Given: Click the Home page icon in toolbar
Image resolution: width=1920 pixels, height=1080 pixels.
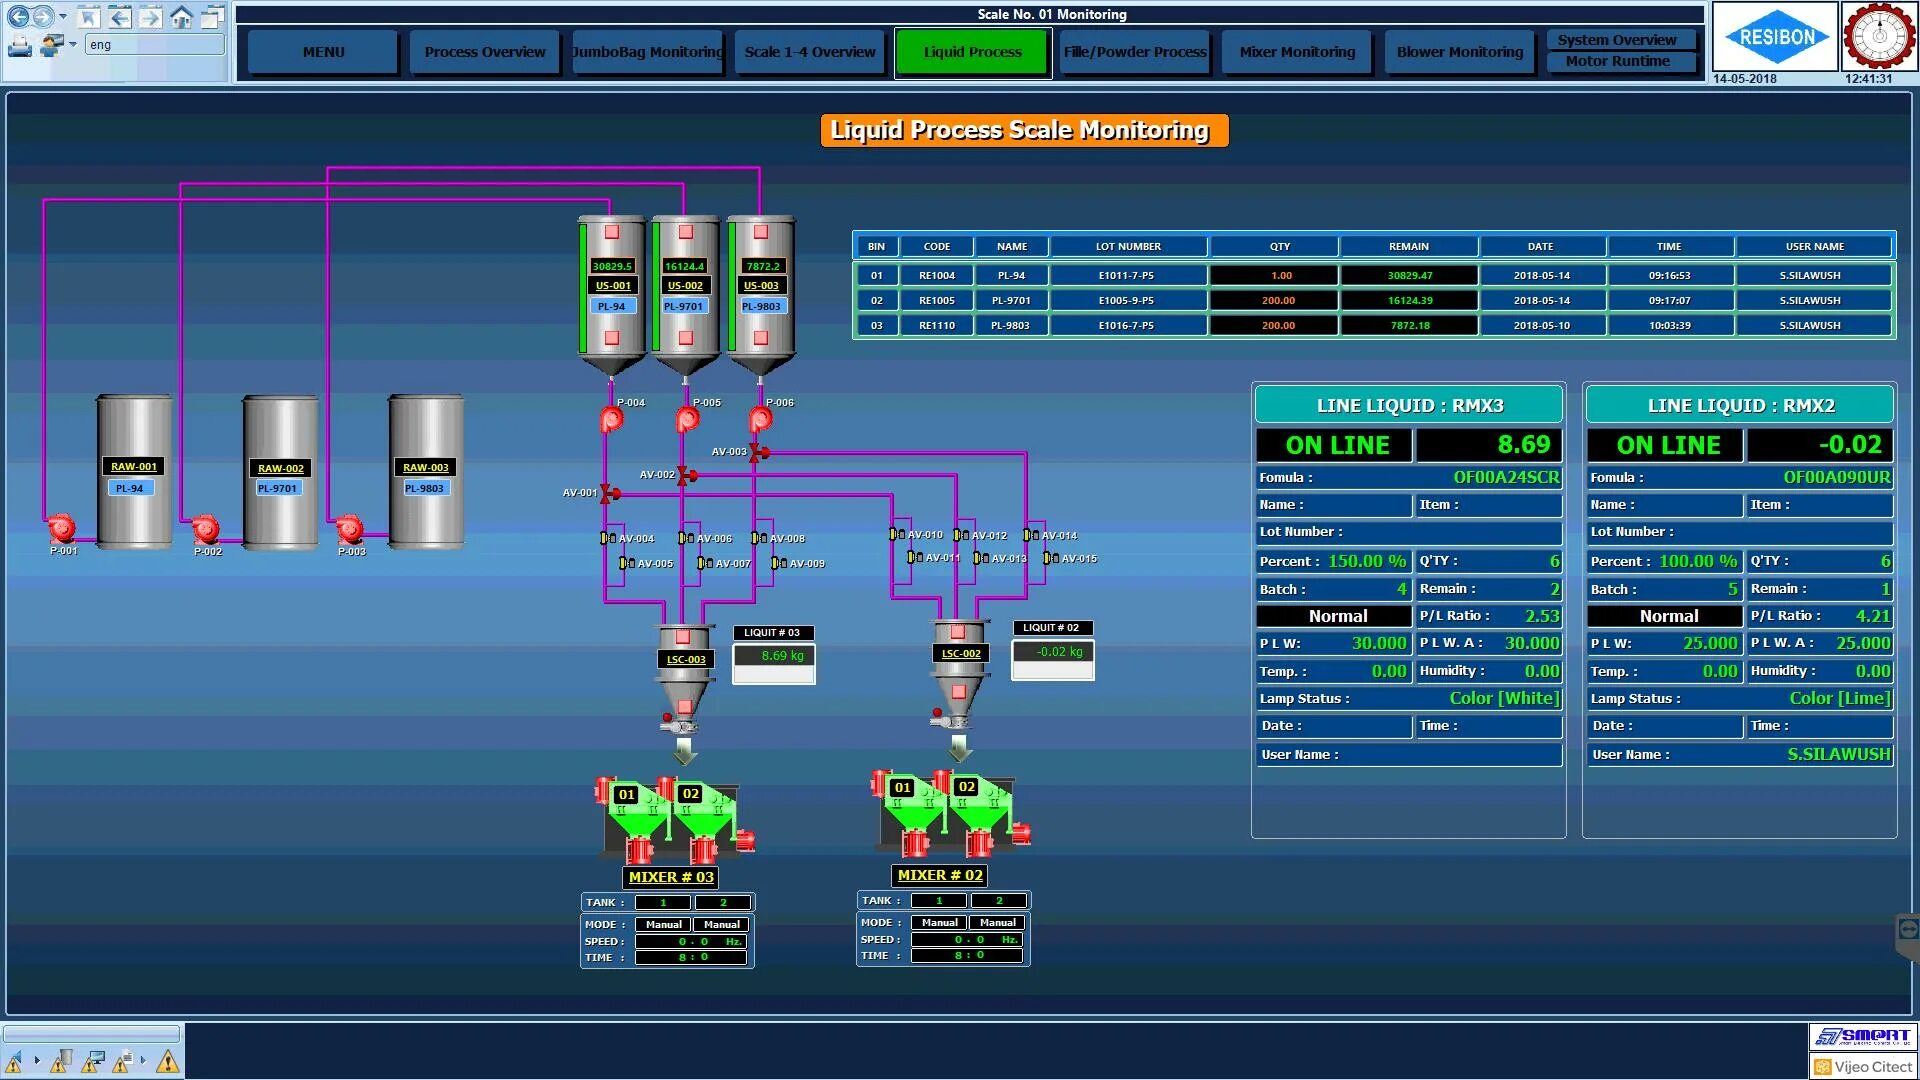Looking at the screenshot, I should pos(181,17).
